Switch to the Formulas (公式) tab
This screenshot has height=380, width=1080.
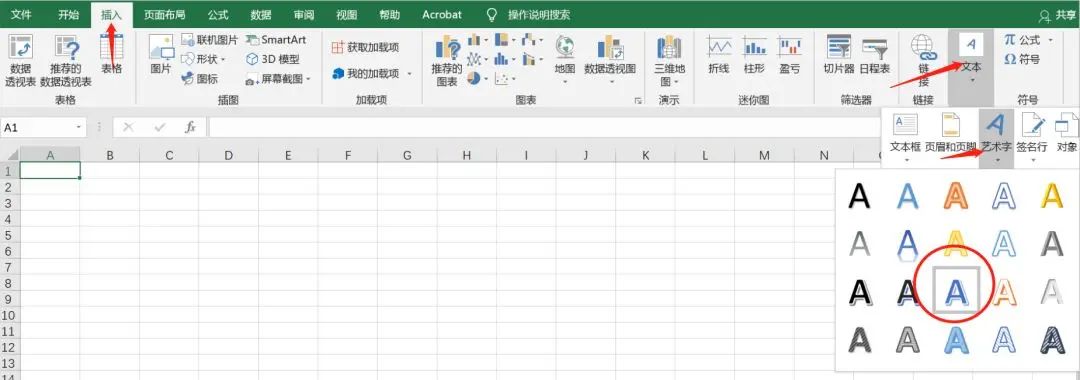pos(218,14)
